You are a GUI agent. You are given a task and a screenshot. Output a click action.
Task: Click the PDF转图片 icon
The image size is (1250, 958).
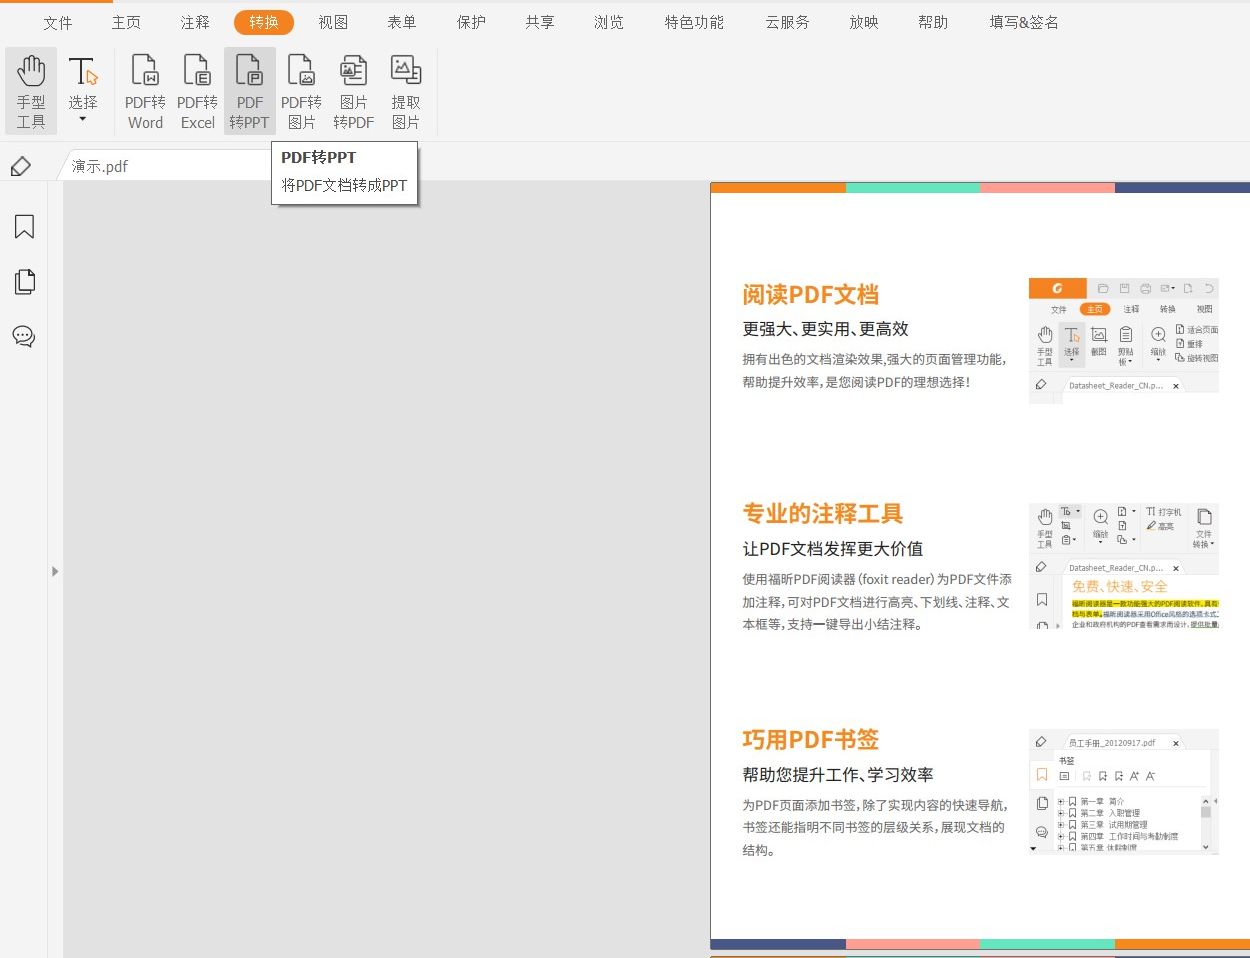[x=301, y=90]
